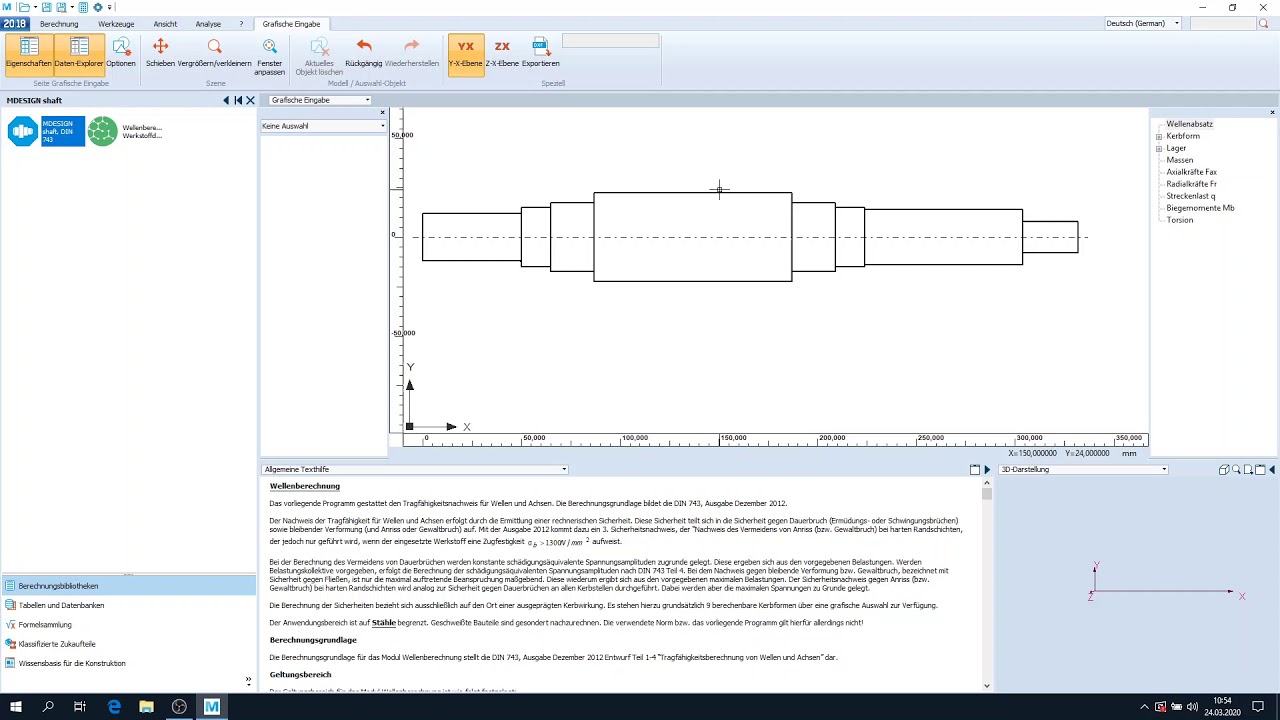Open the Deutsch (German) language dropdown
Viewport: 1280px width, 720px height.
point(1143,23)
